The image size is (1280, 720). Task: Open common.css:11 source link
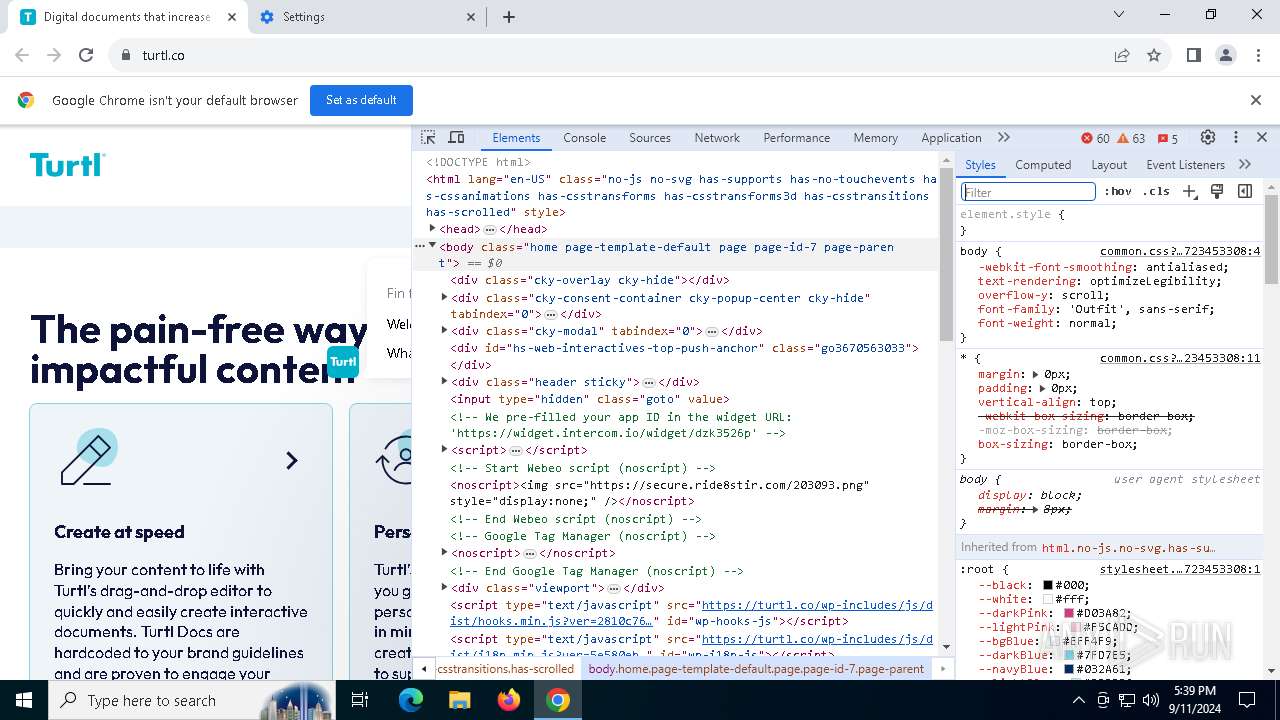1180,358
